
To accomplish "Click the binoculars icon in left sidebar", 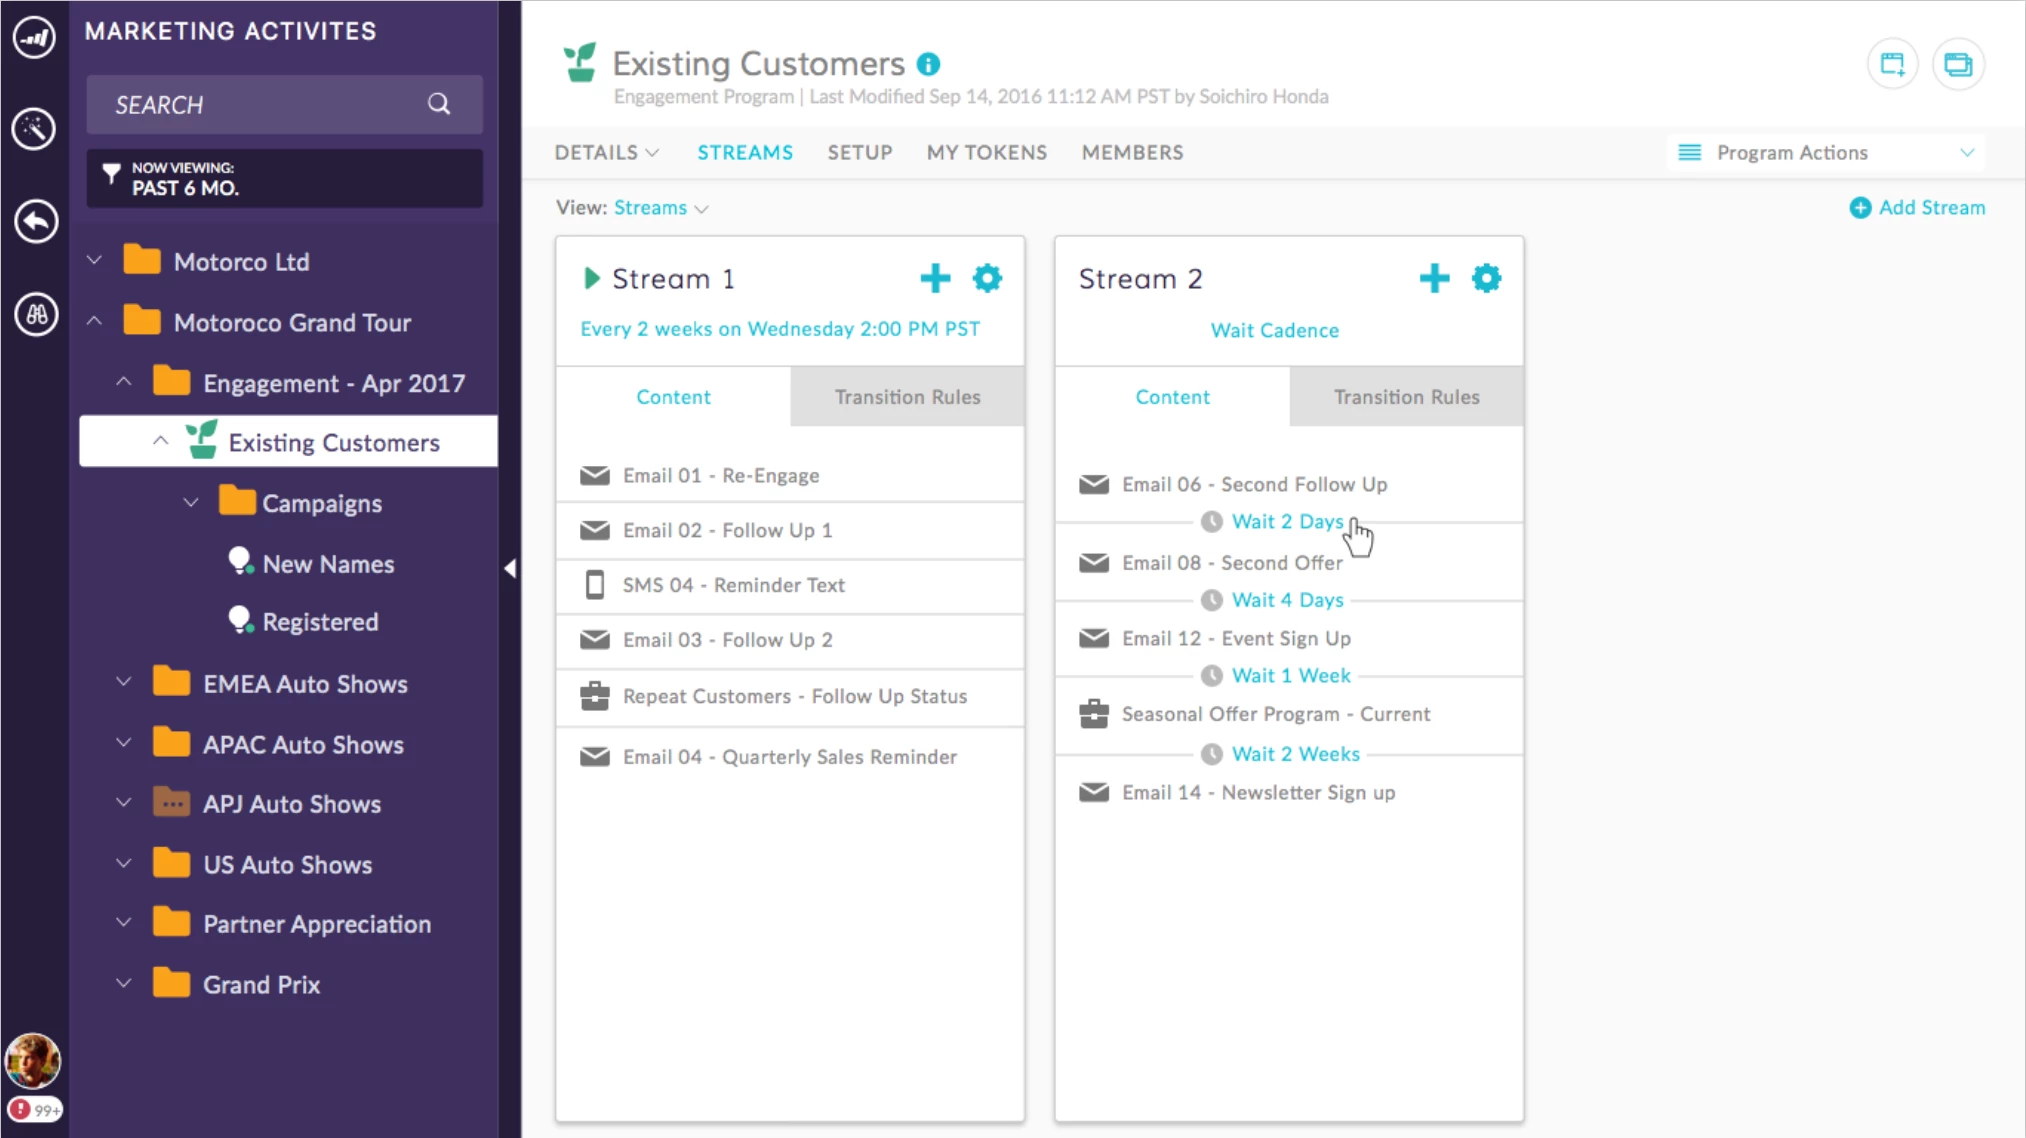I will click(36, 314).
